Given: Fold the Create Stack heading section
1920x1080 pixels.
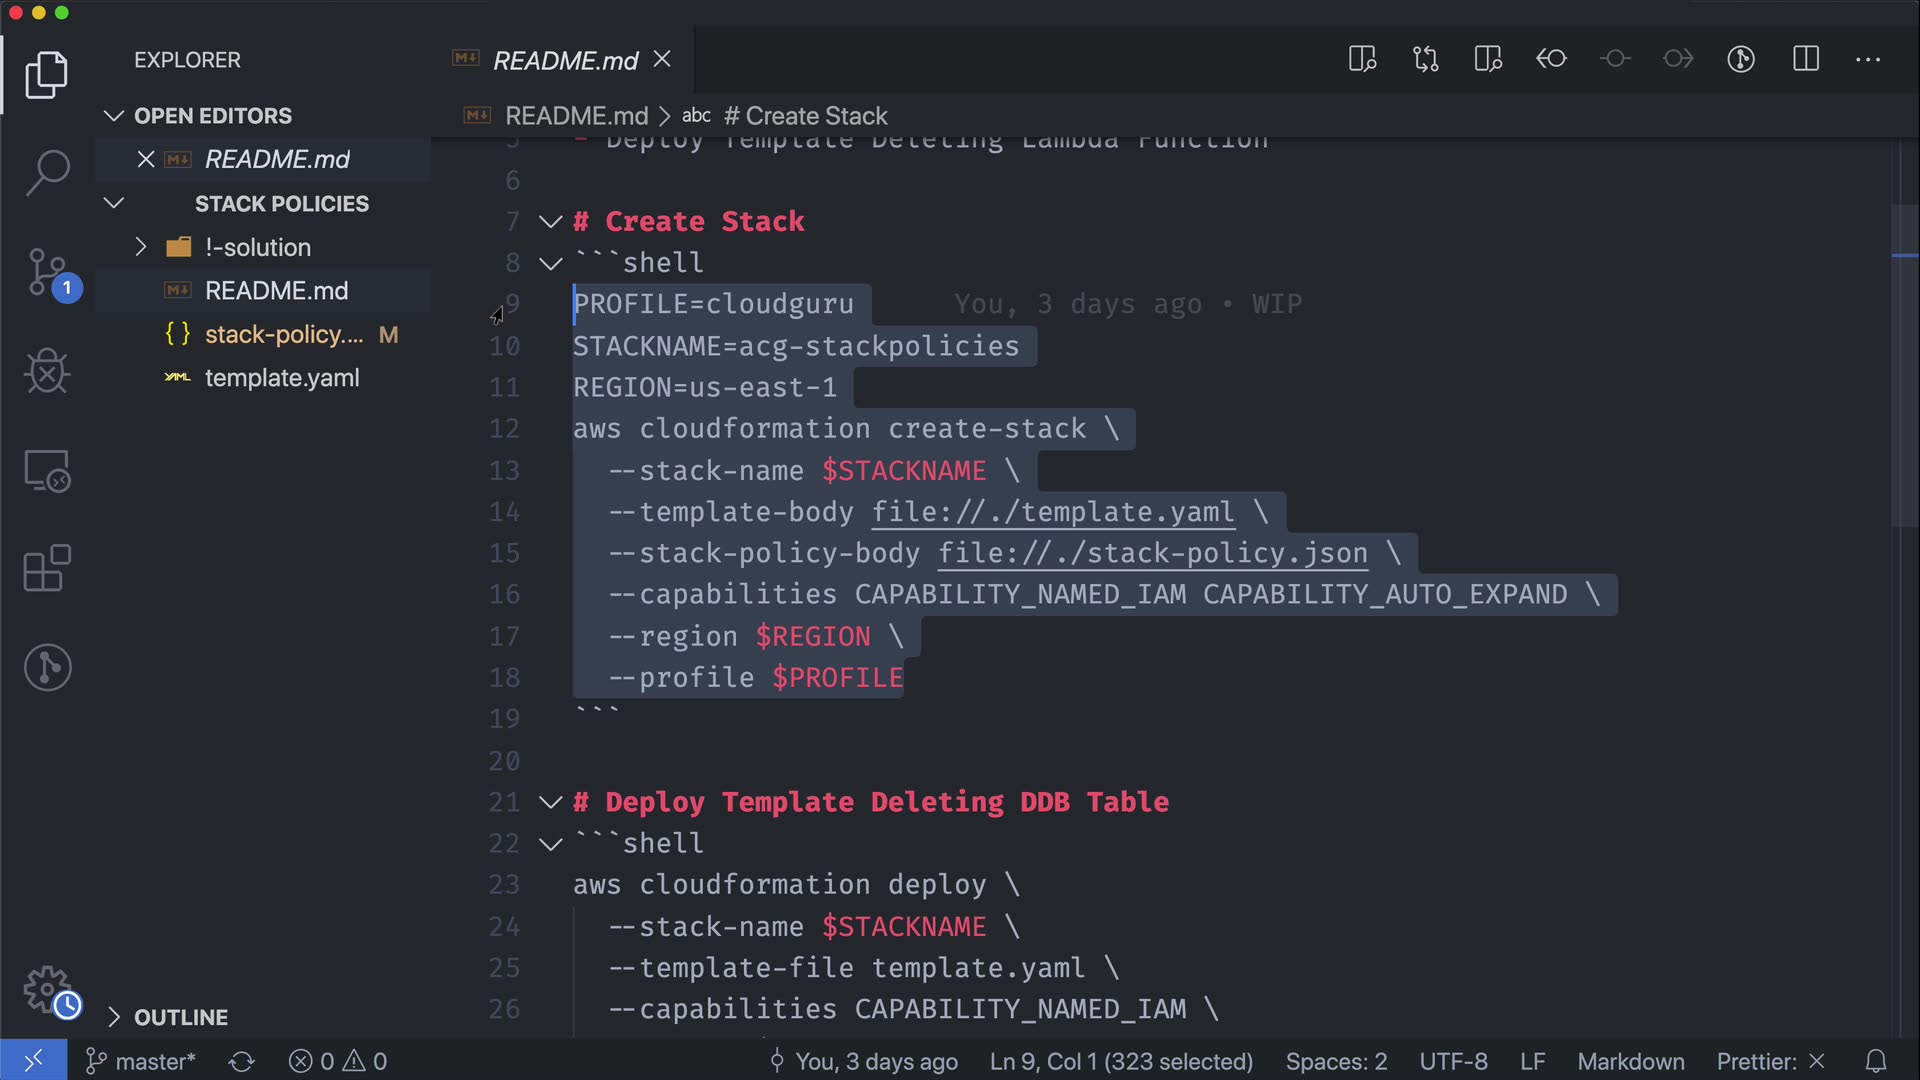Looking at the screenshot, I should [x=551, y=221].
